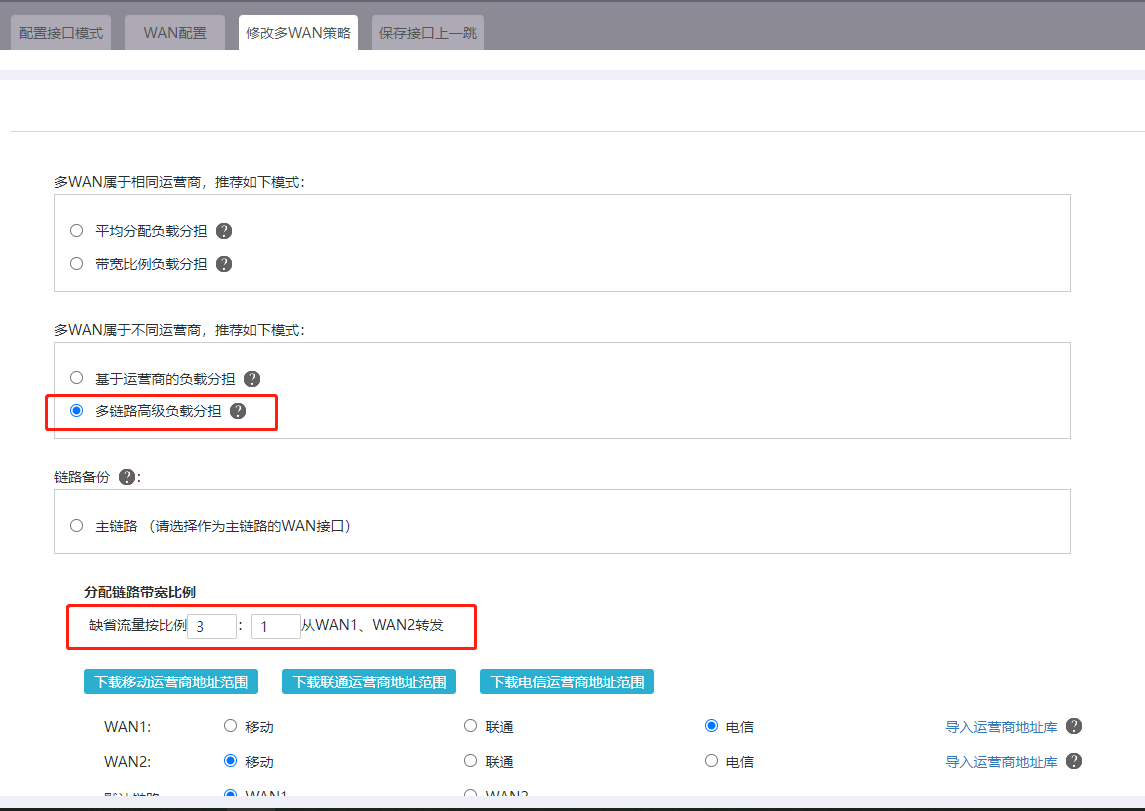Select 带宽比例负载分担 radio button
This screenshot has height=811, width=1145.
pos(77,264)
